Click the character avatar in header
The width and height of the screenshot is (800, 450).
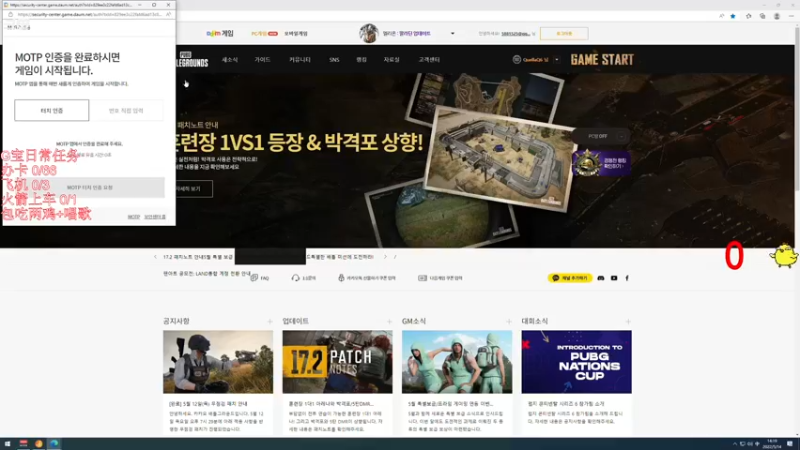368,33
